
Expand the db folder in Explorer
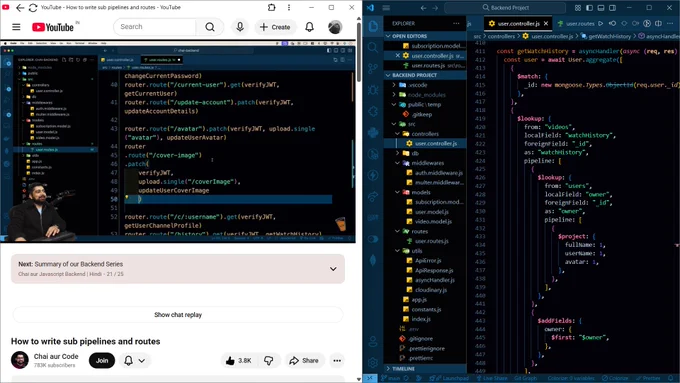[x=425, y=153]
